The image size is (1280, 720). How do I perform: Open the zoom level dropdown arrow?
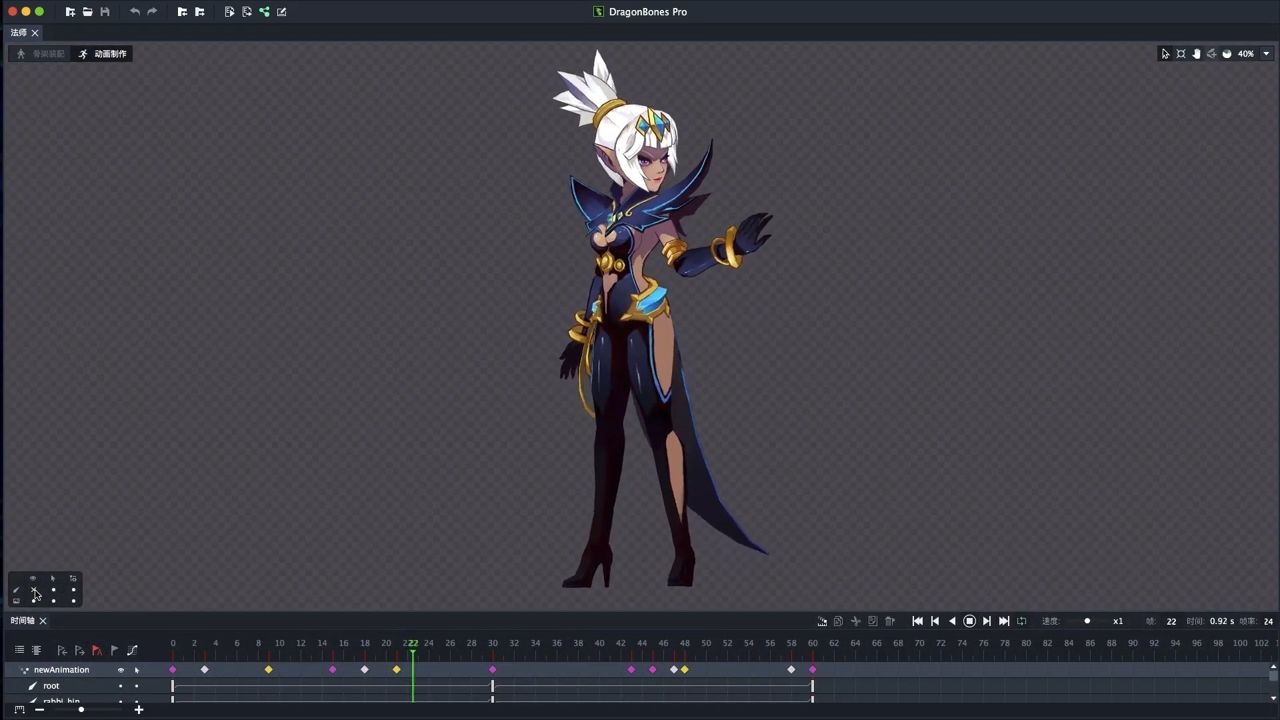pyautogui.click(x=1266, y=54)
